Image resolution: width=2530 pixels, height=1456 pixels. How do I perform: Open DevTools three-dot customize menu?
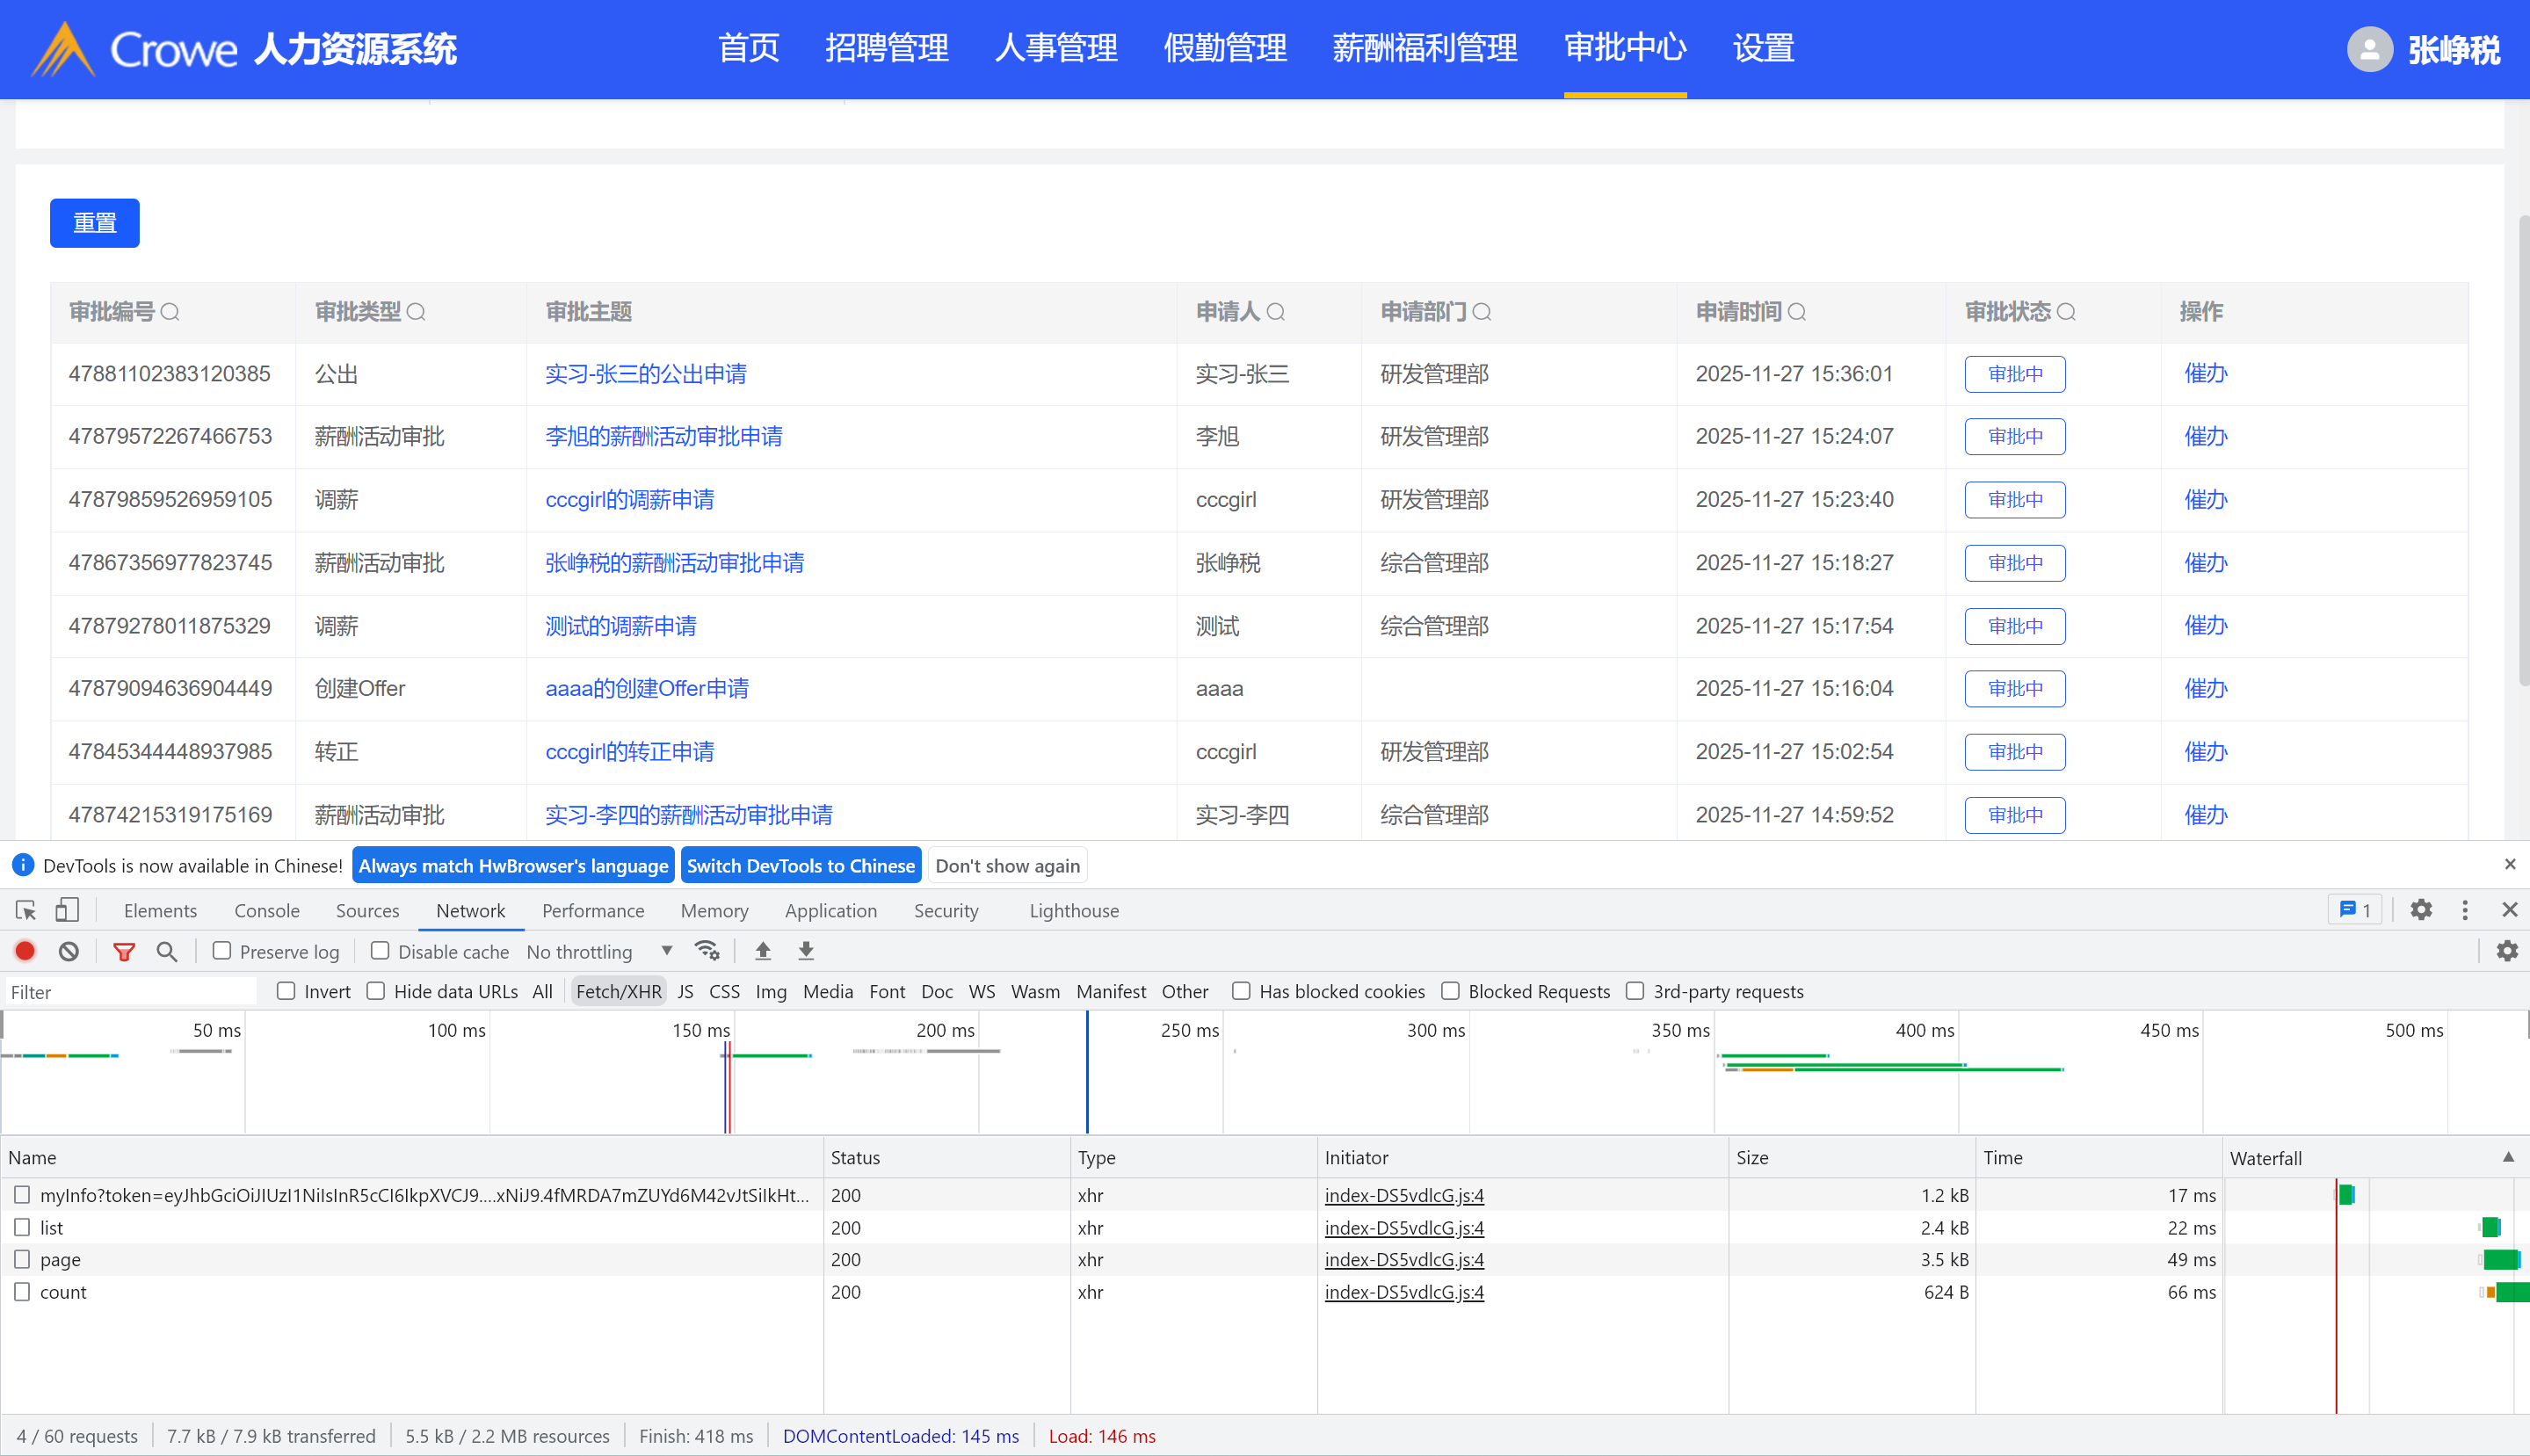pos(2465,910)
